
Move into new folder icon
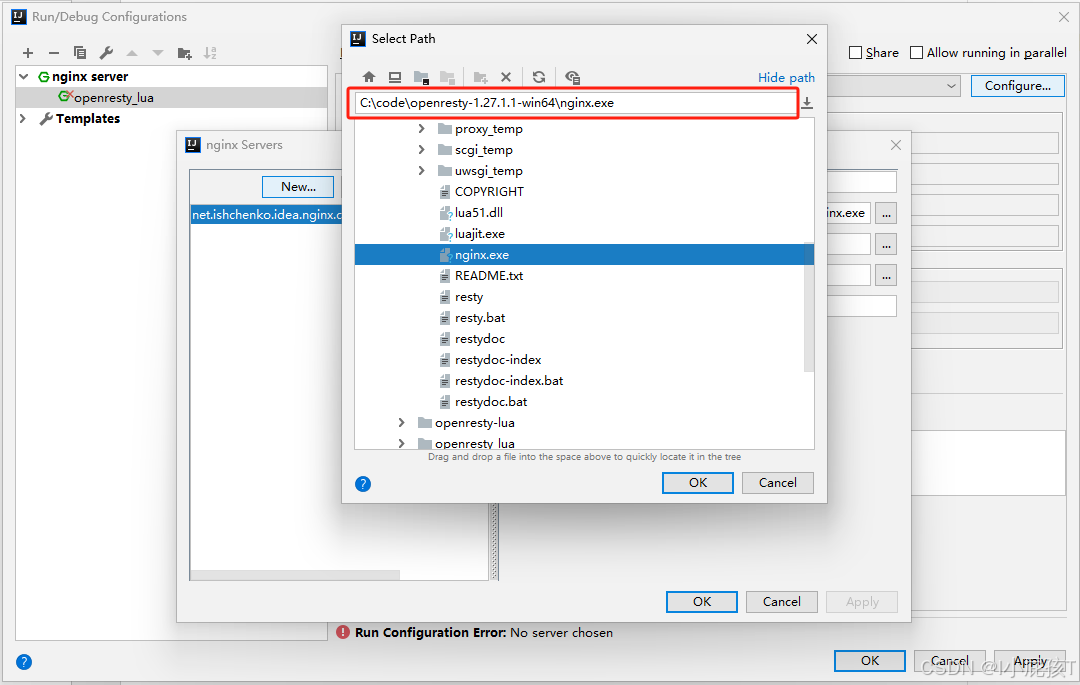click(x=185, y=53)
